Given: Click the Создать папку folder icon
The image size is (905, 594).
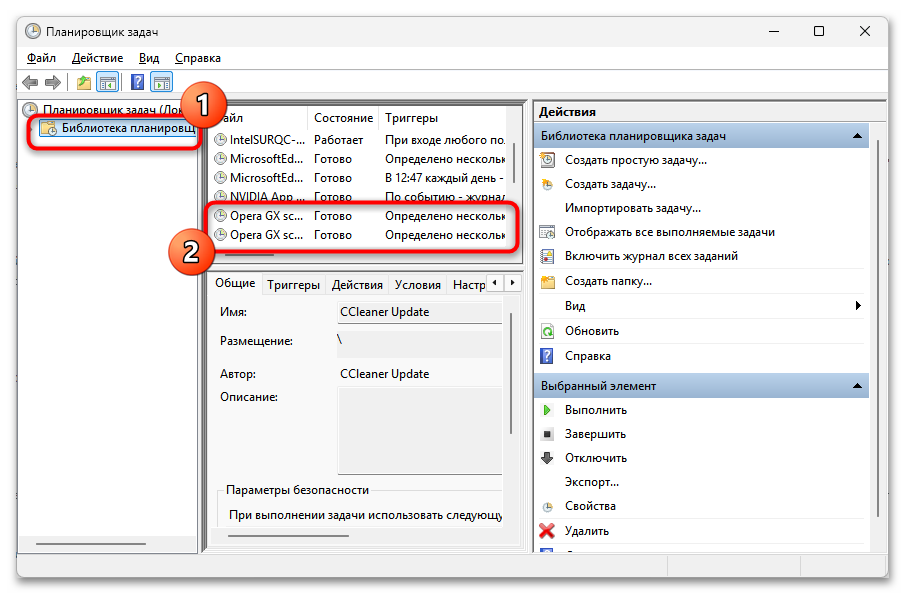Looking at the screenshot, I should [547, 282].
